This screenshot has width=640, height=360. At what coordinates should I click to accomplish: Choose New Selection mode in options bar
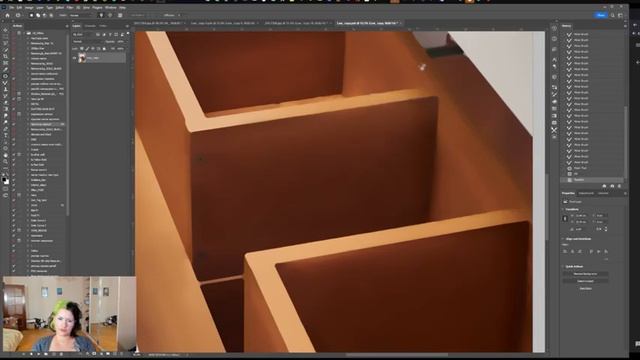tap(31, 15)
